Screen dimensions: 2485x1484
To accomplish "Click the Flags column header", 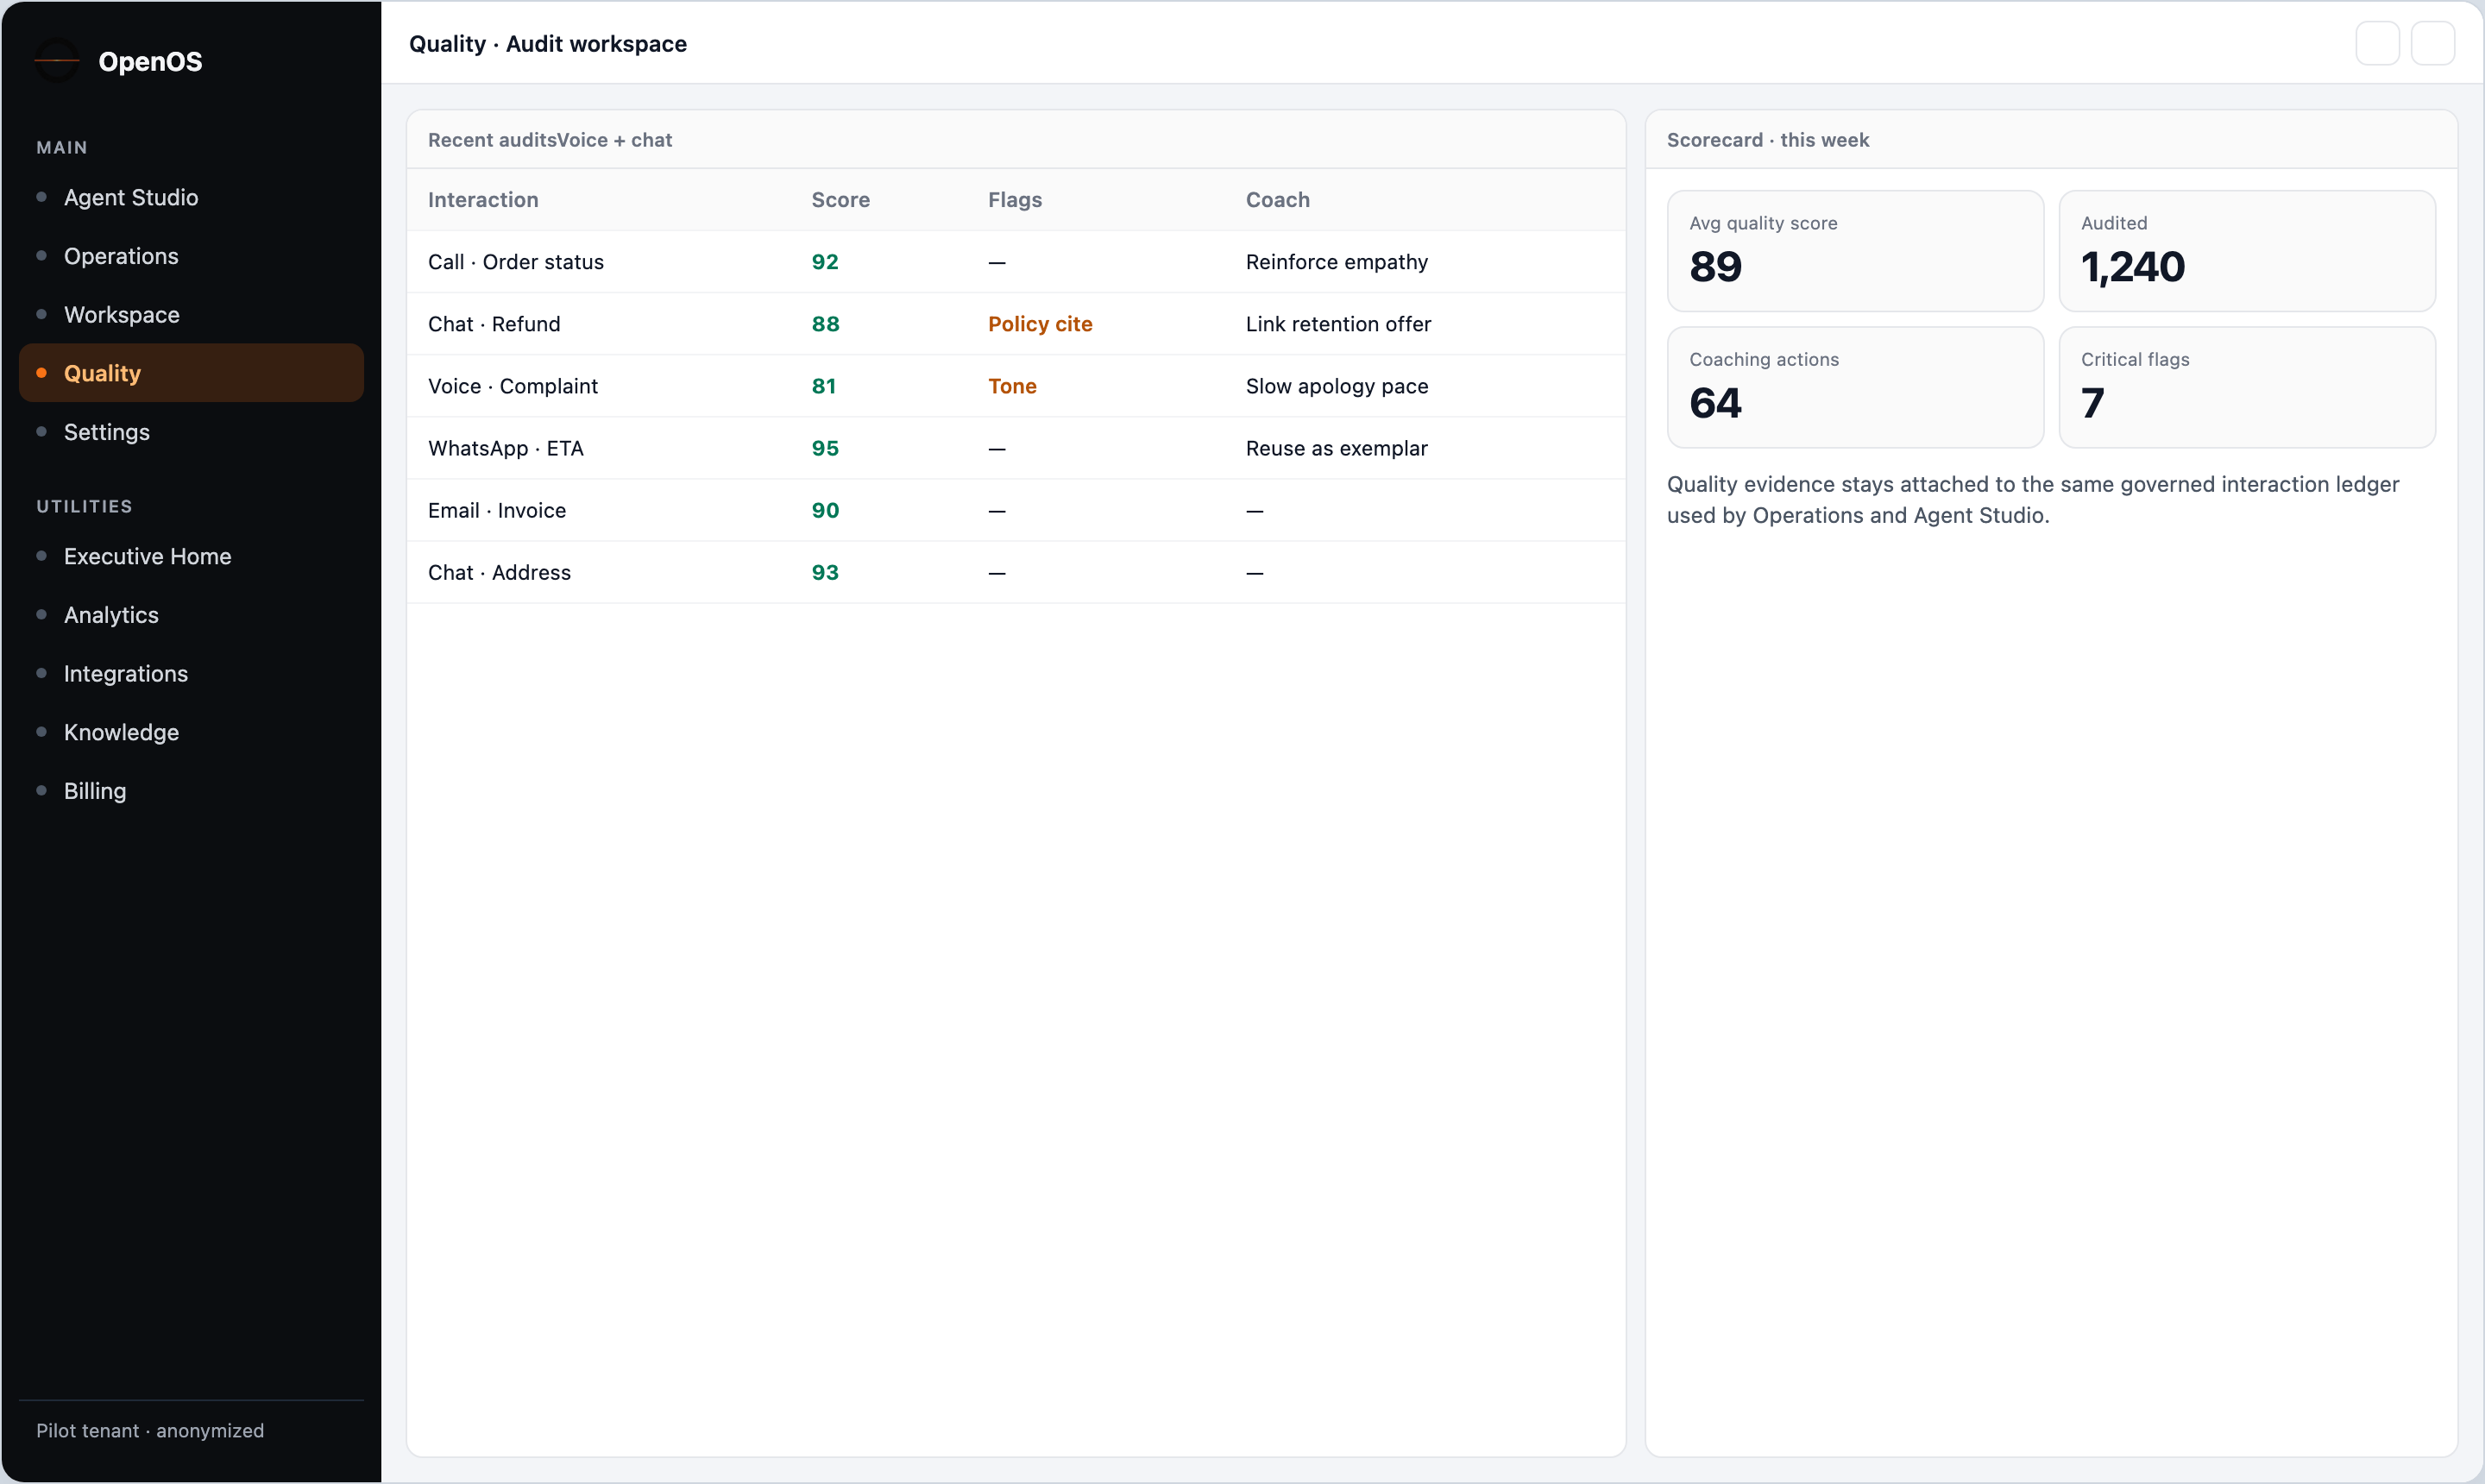I will pos(1015,200).
